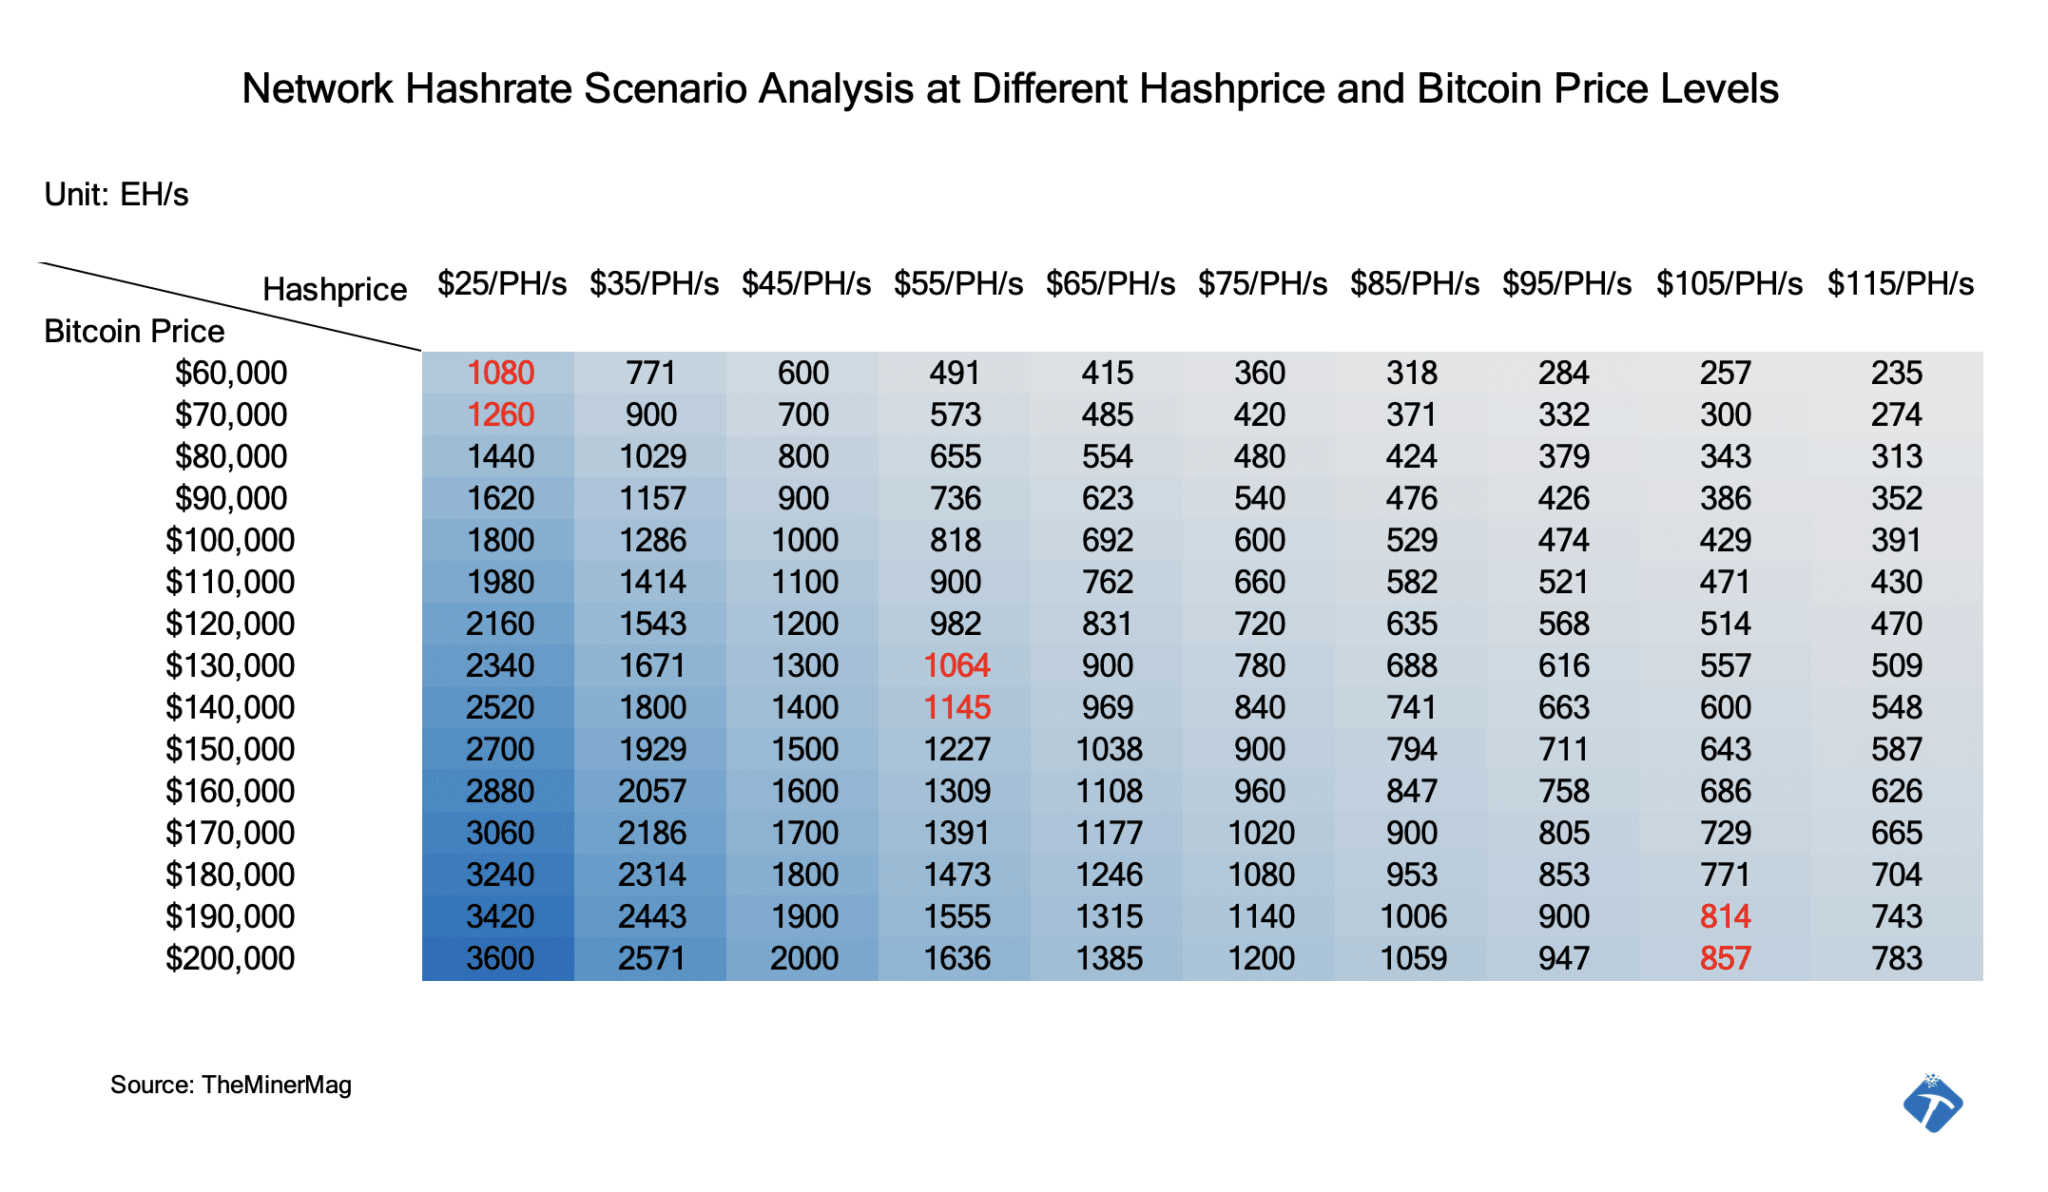The width and height of the screenshot is (2048, 1192).
Task: Click the red 1260 cell
Action: pos(500,415)
